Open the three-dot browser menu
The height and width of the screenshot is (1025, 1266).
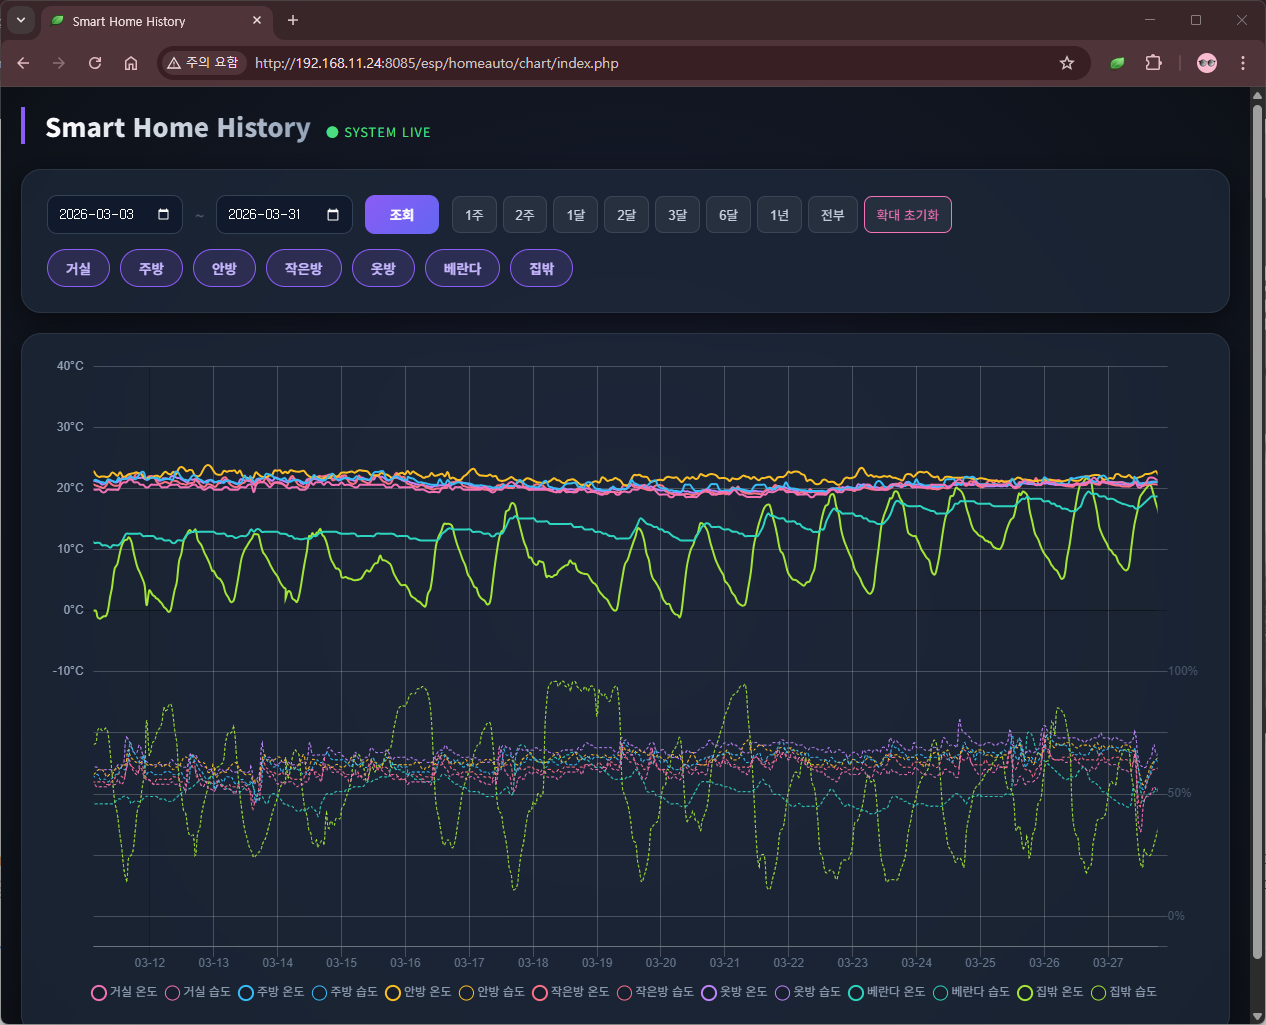coord(1243,63)
